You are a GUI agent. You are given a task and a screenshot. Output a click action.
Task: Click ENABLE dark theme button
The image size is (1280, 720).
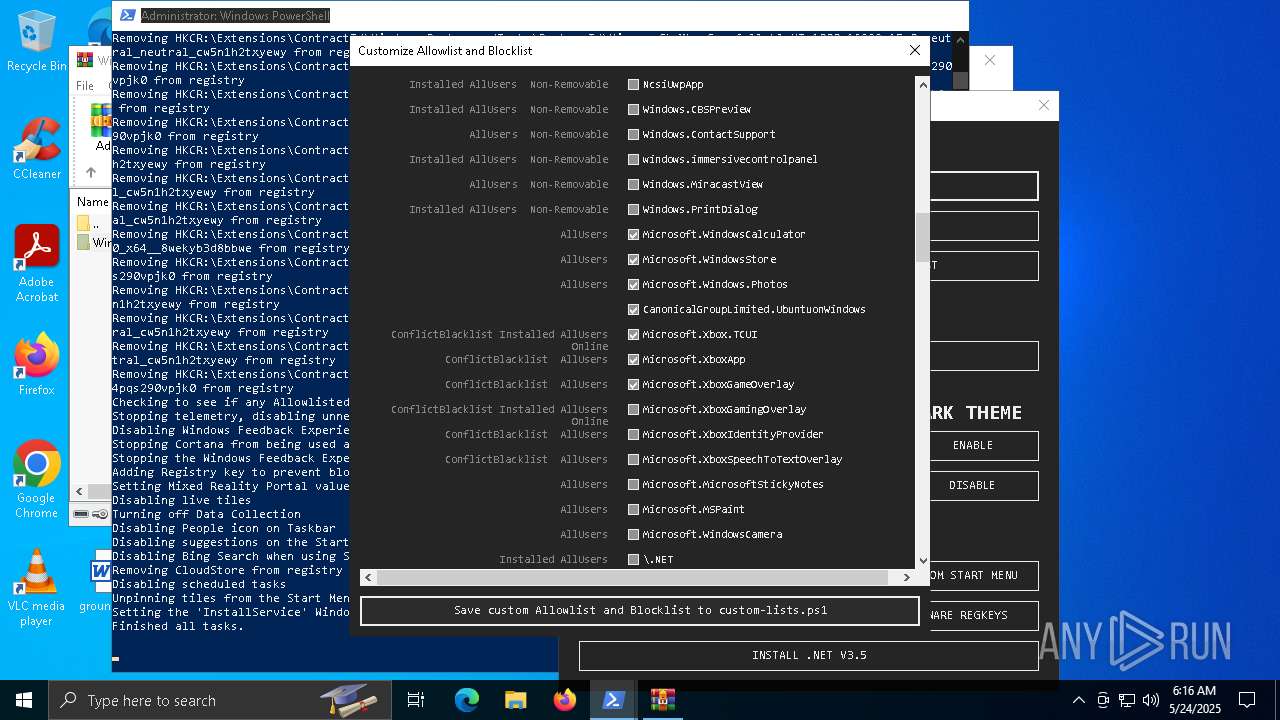pyautogui.click(x=973, y=445)
